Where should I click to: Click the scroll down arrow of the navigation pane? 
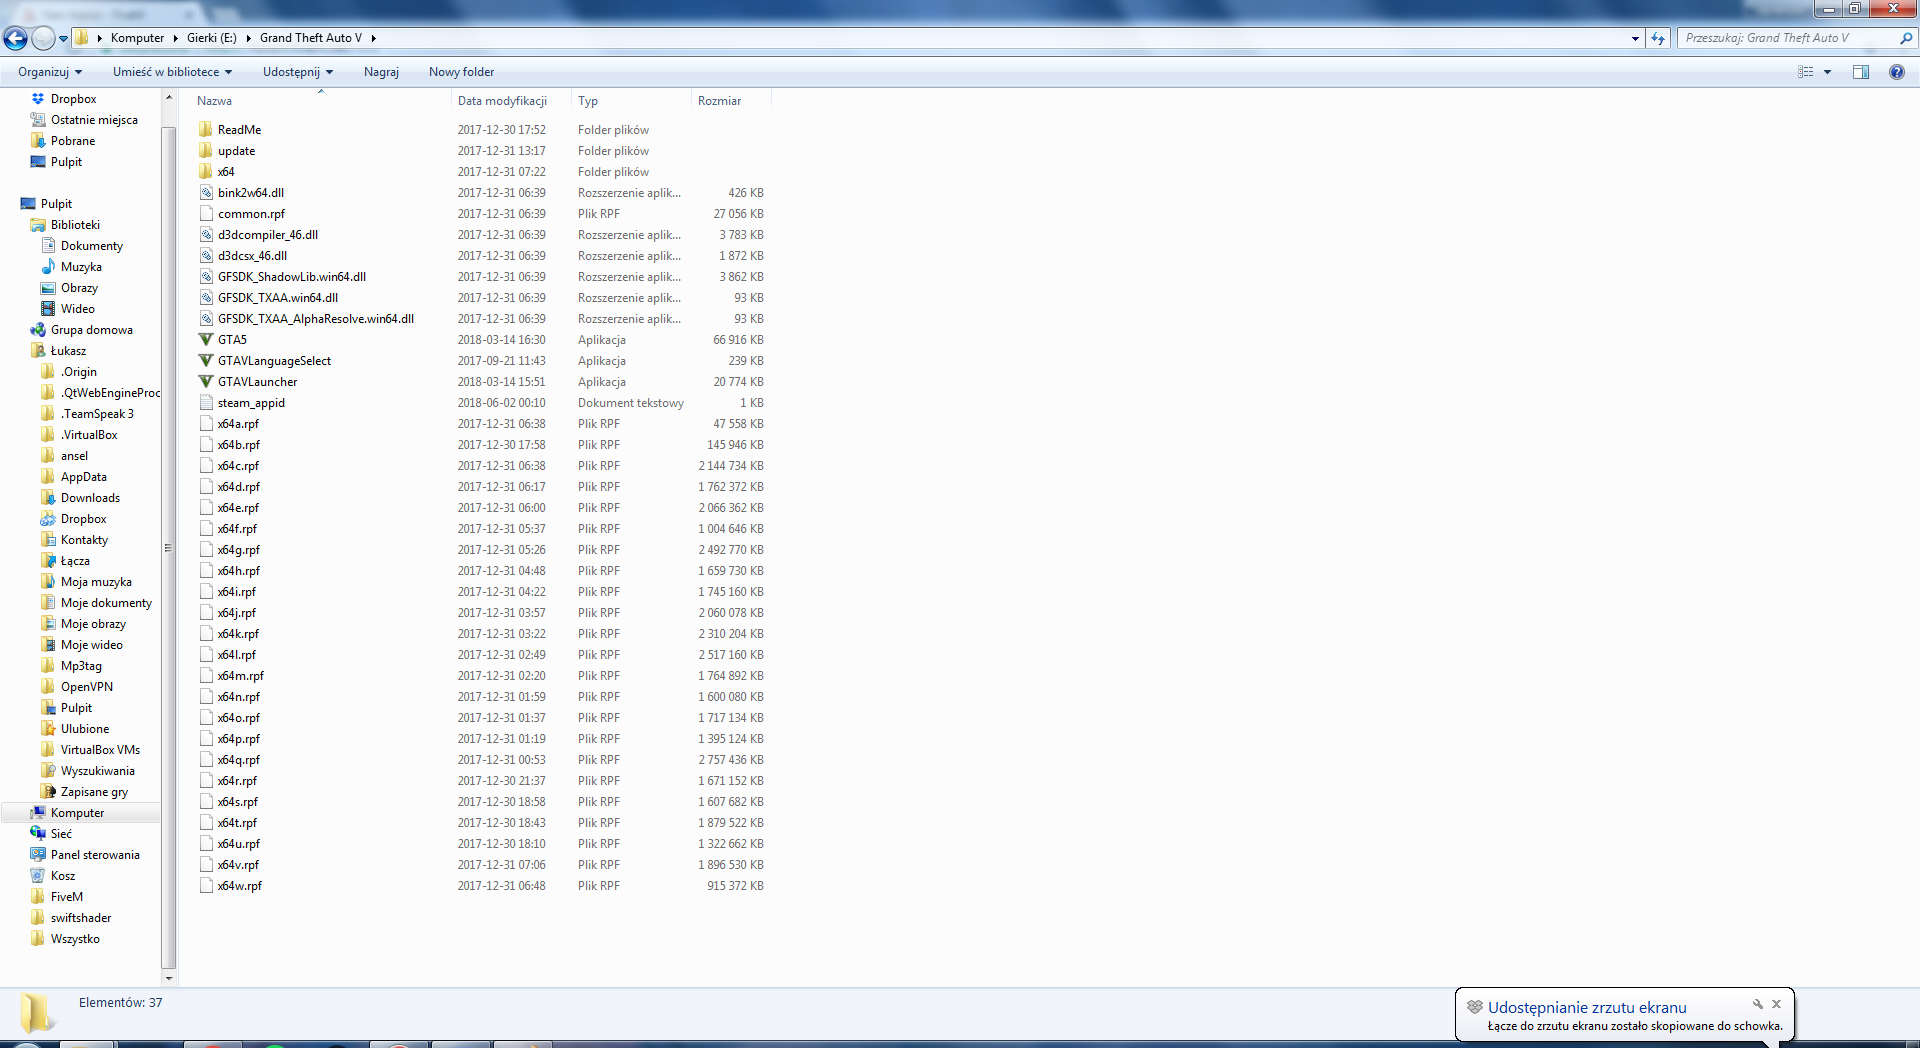point(168,979)
